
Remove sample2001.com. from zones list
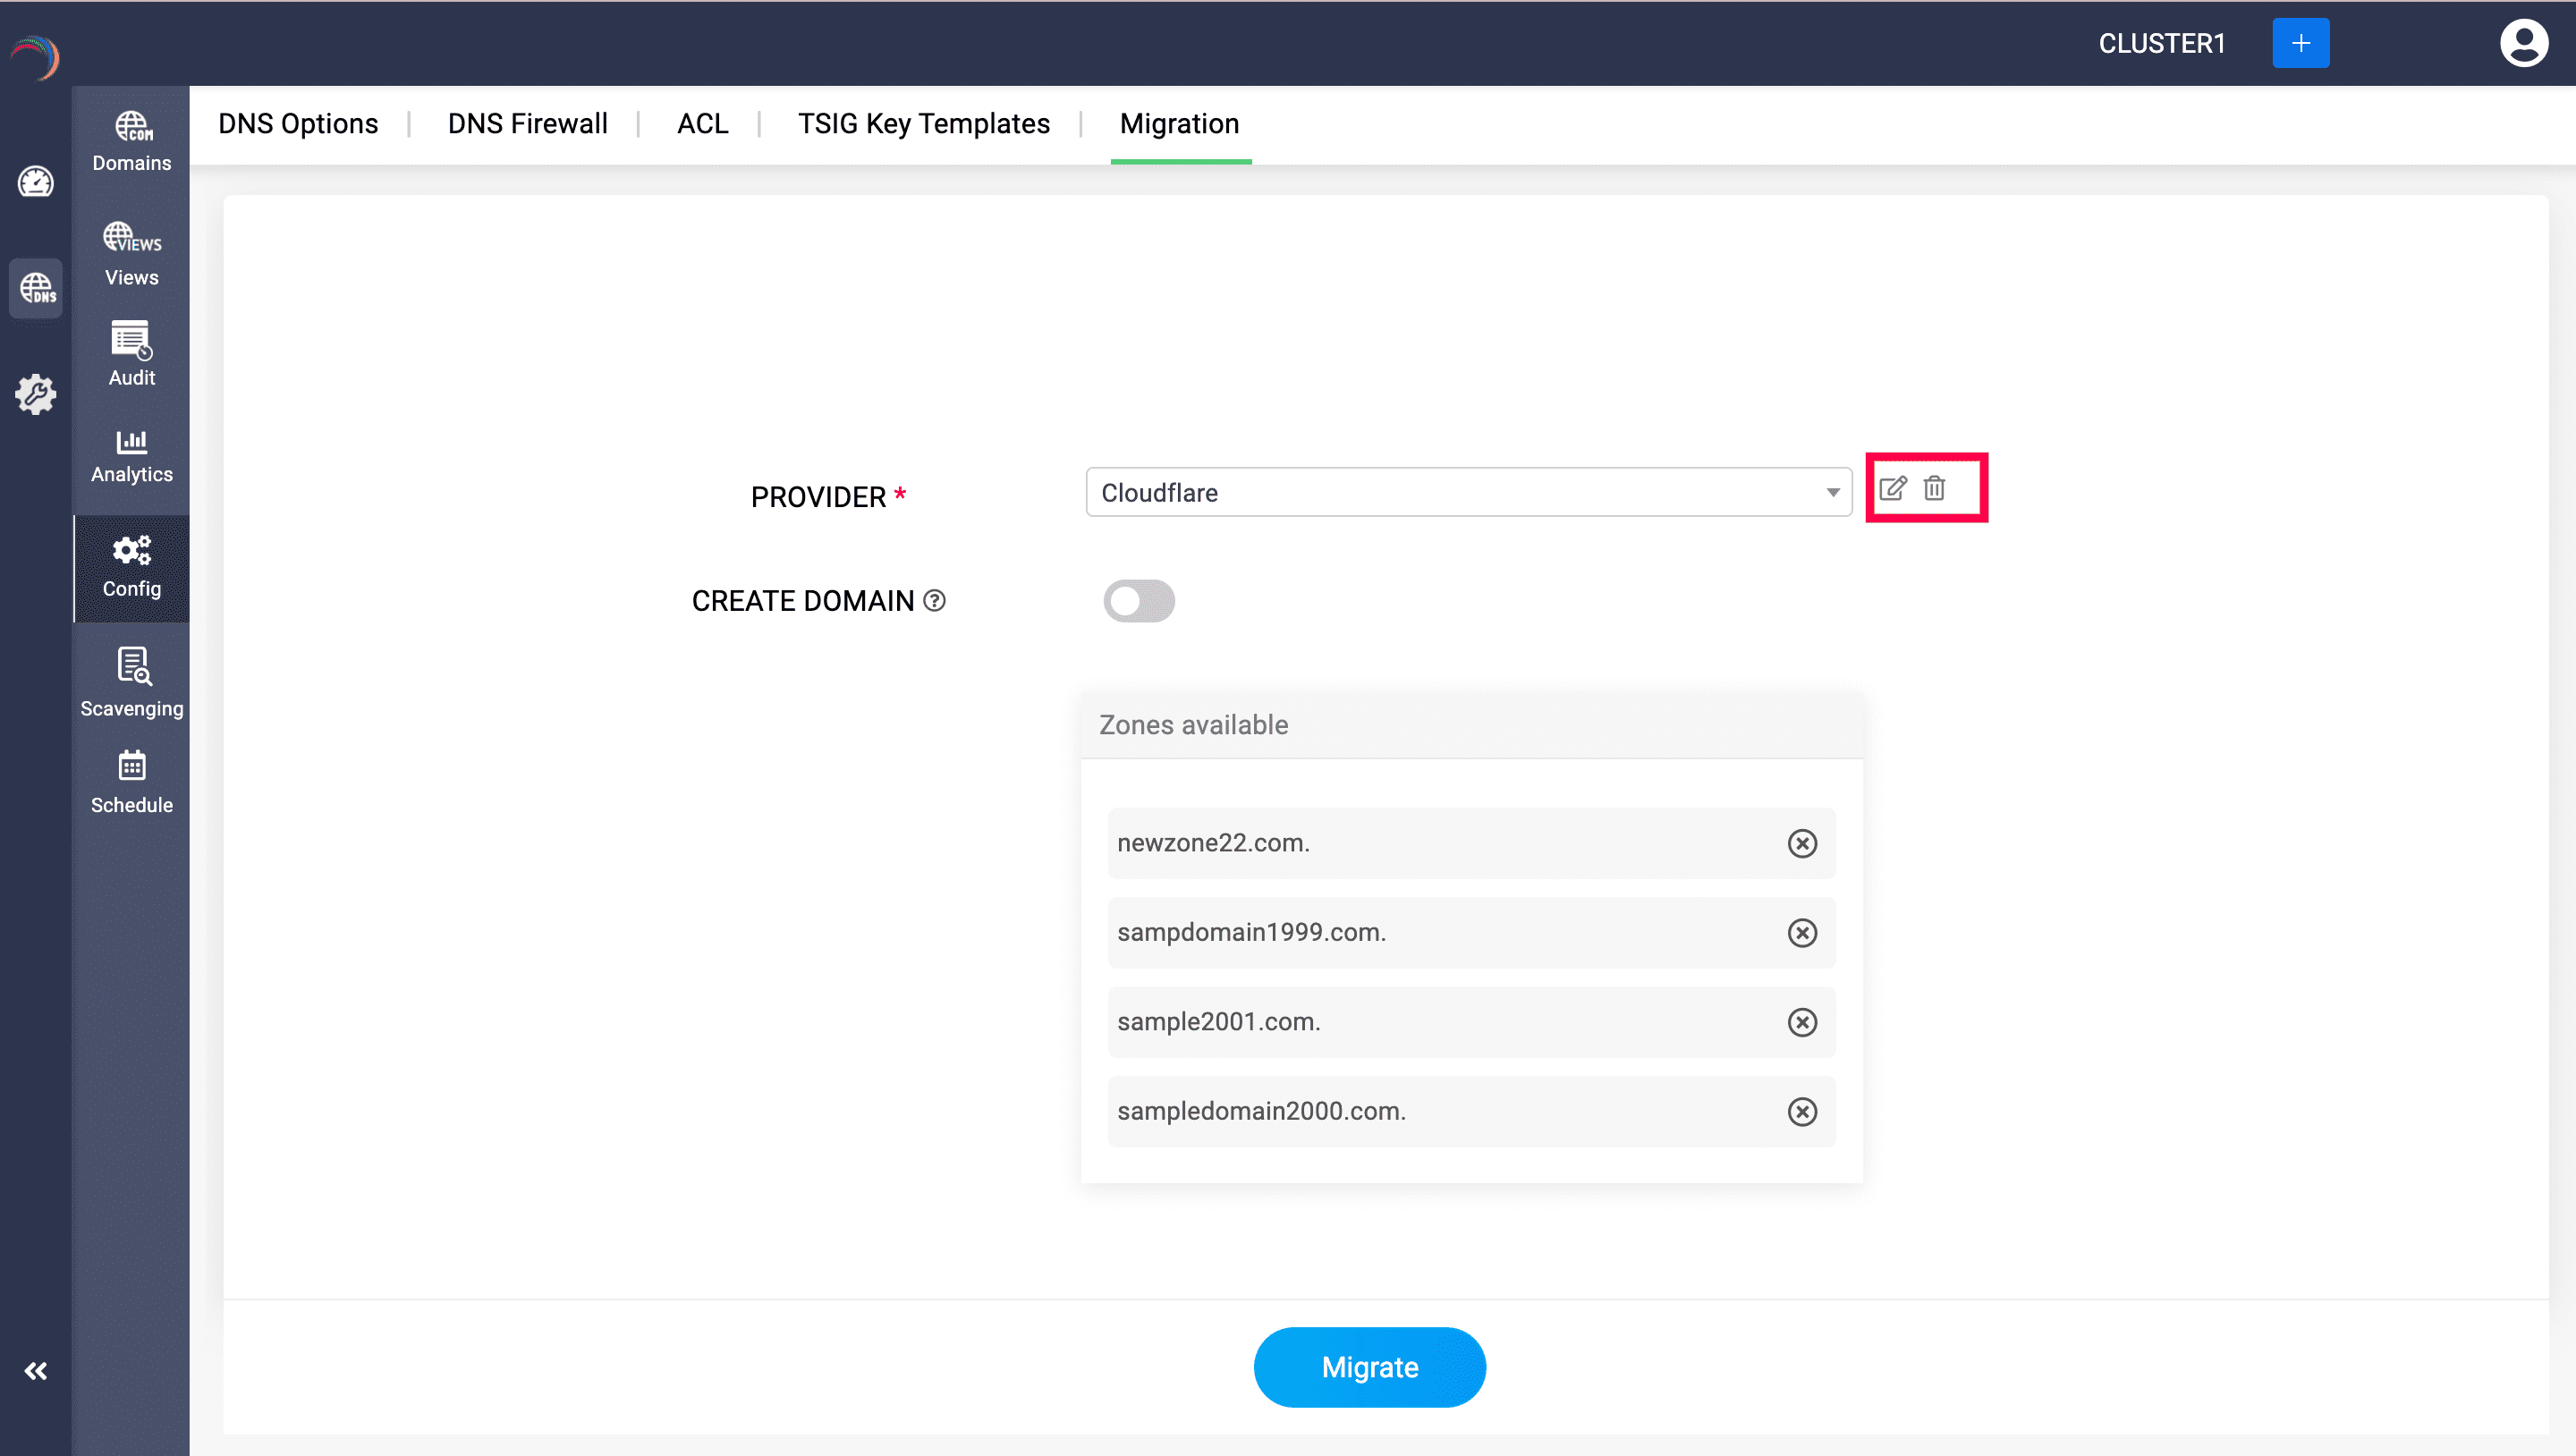[x=1802, y=1022]
